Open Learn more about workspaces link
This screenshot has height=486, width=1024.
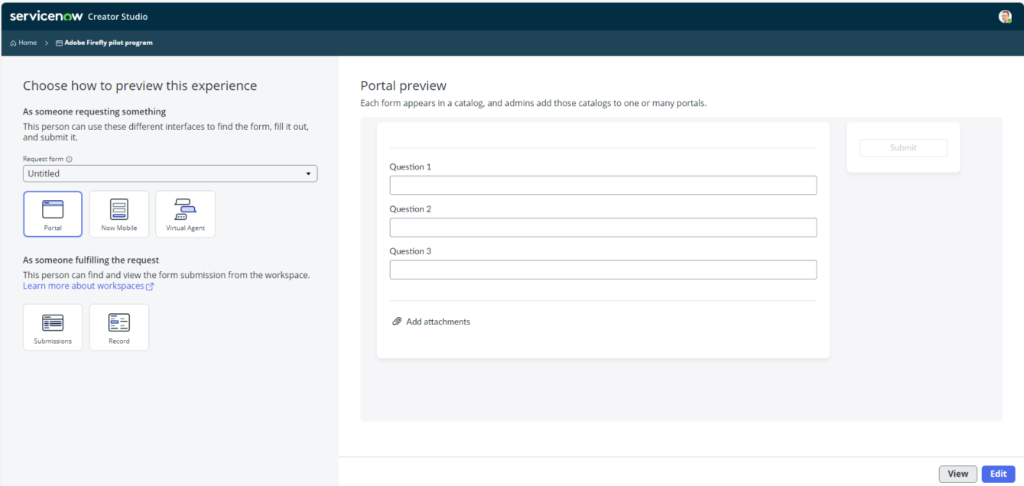click(x=88, y=286)
